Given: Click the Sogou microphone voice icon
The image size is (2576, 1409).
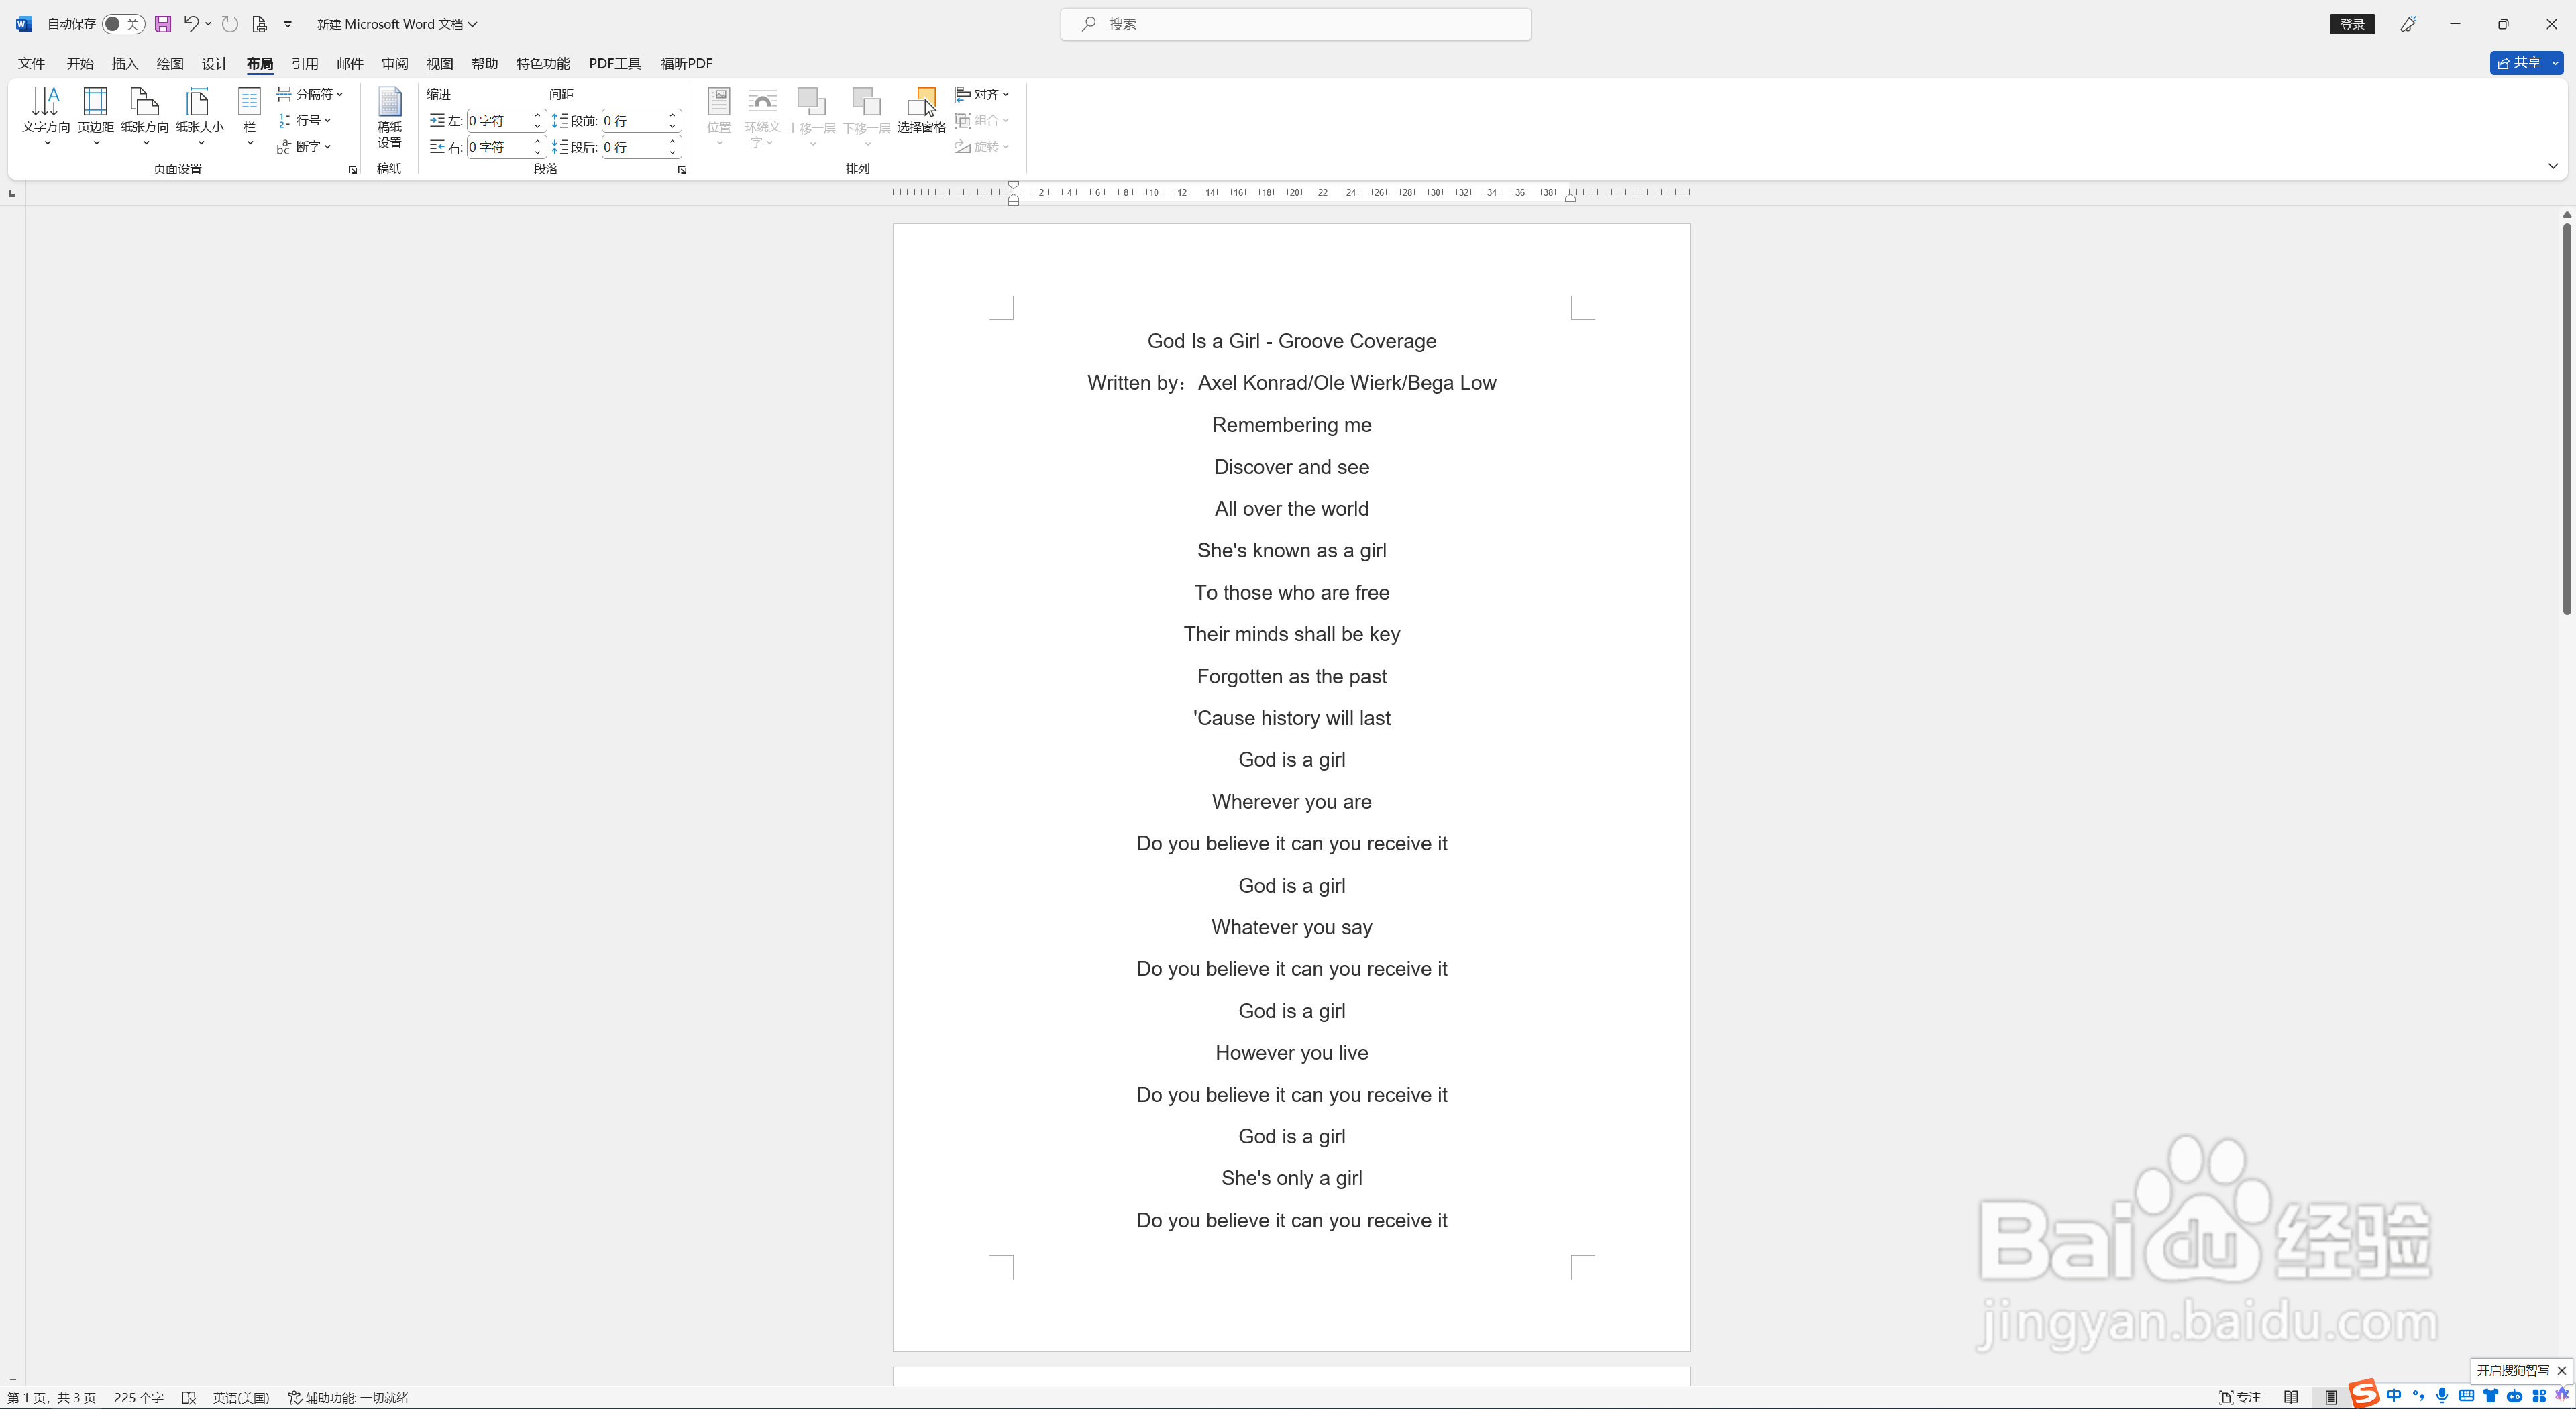Looking at the screenshot, I should click(x=2442, y=1396).
